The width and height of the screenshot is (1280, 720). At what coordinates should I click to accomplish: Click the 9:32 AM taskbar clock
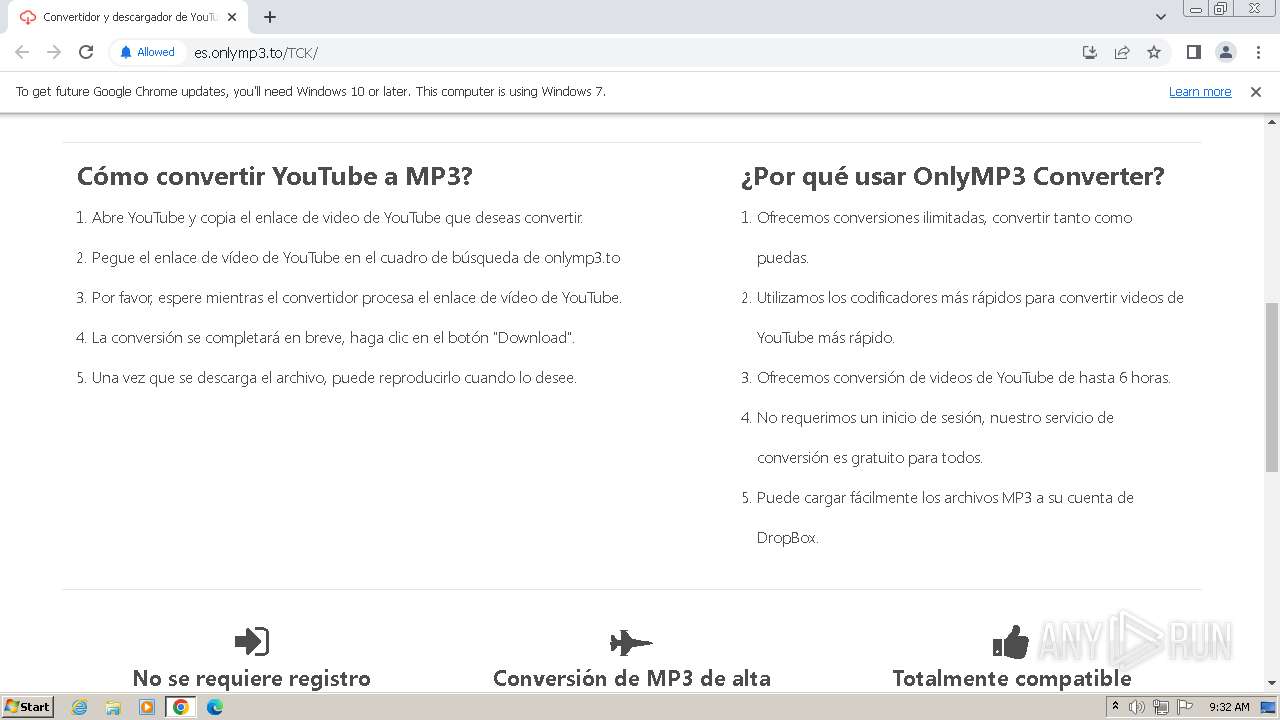1229,707
